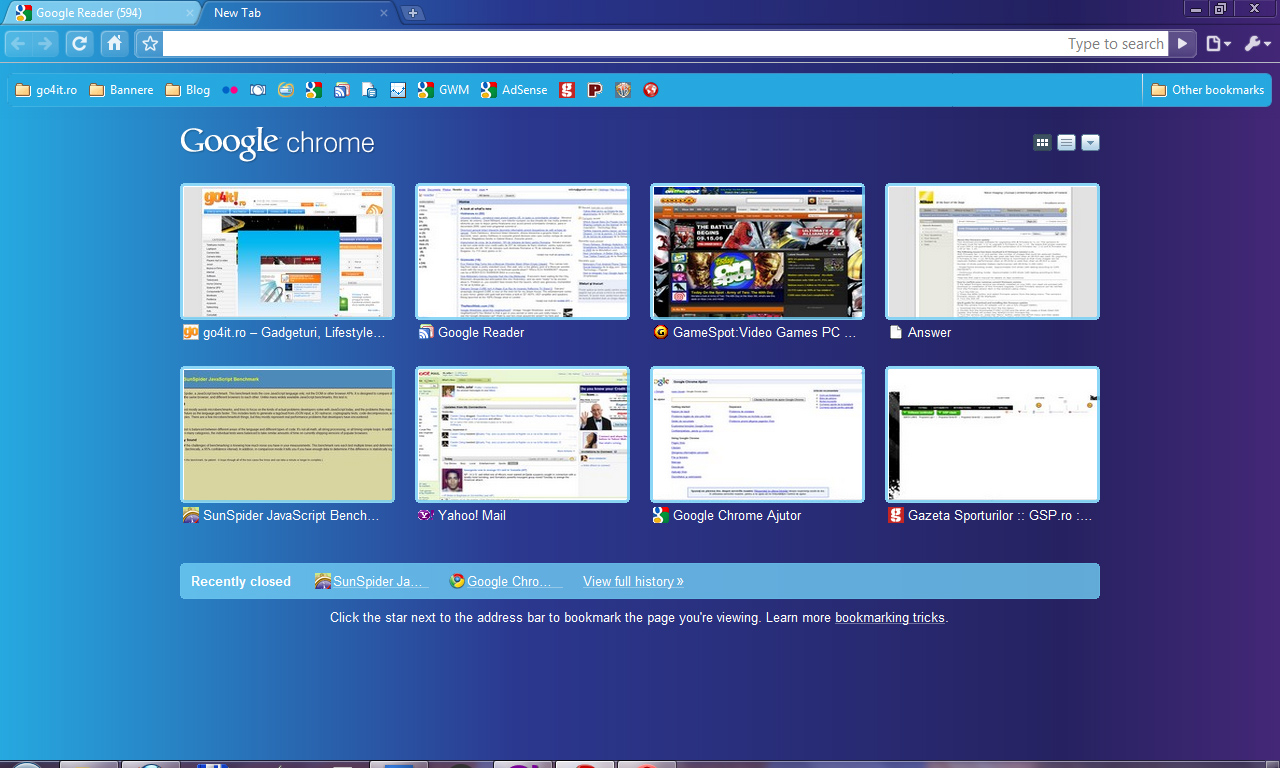Open the yellow round icon bookmark

tap(286, 90)
